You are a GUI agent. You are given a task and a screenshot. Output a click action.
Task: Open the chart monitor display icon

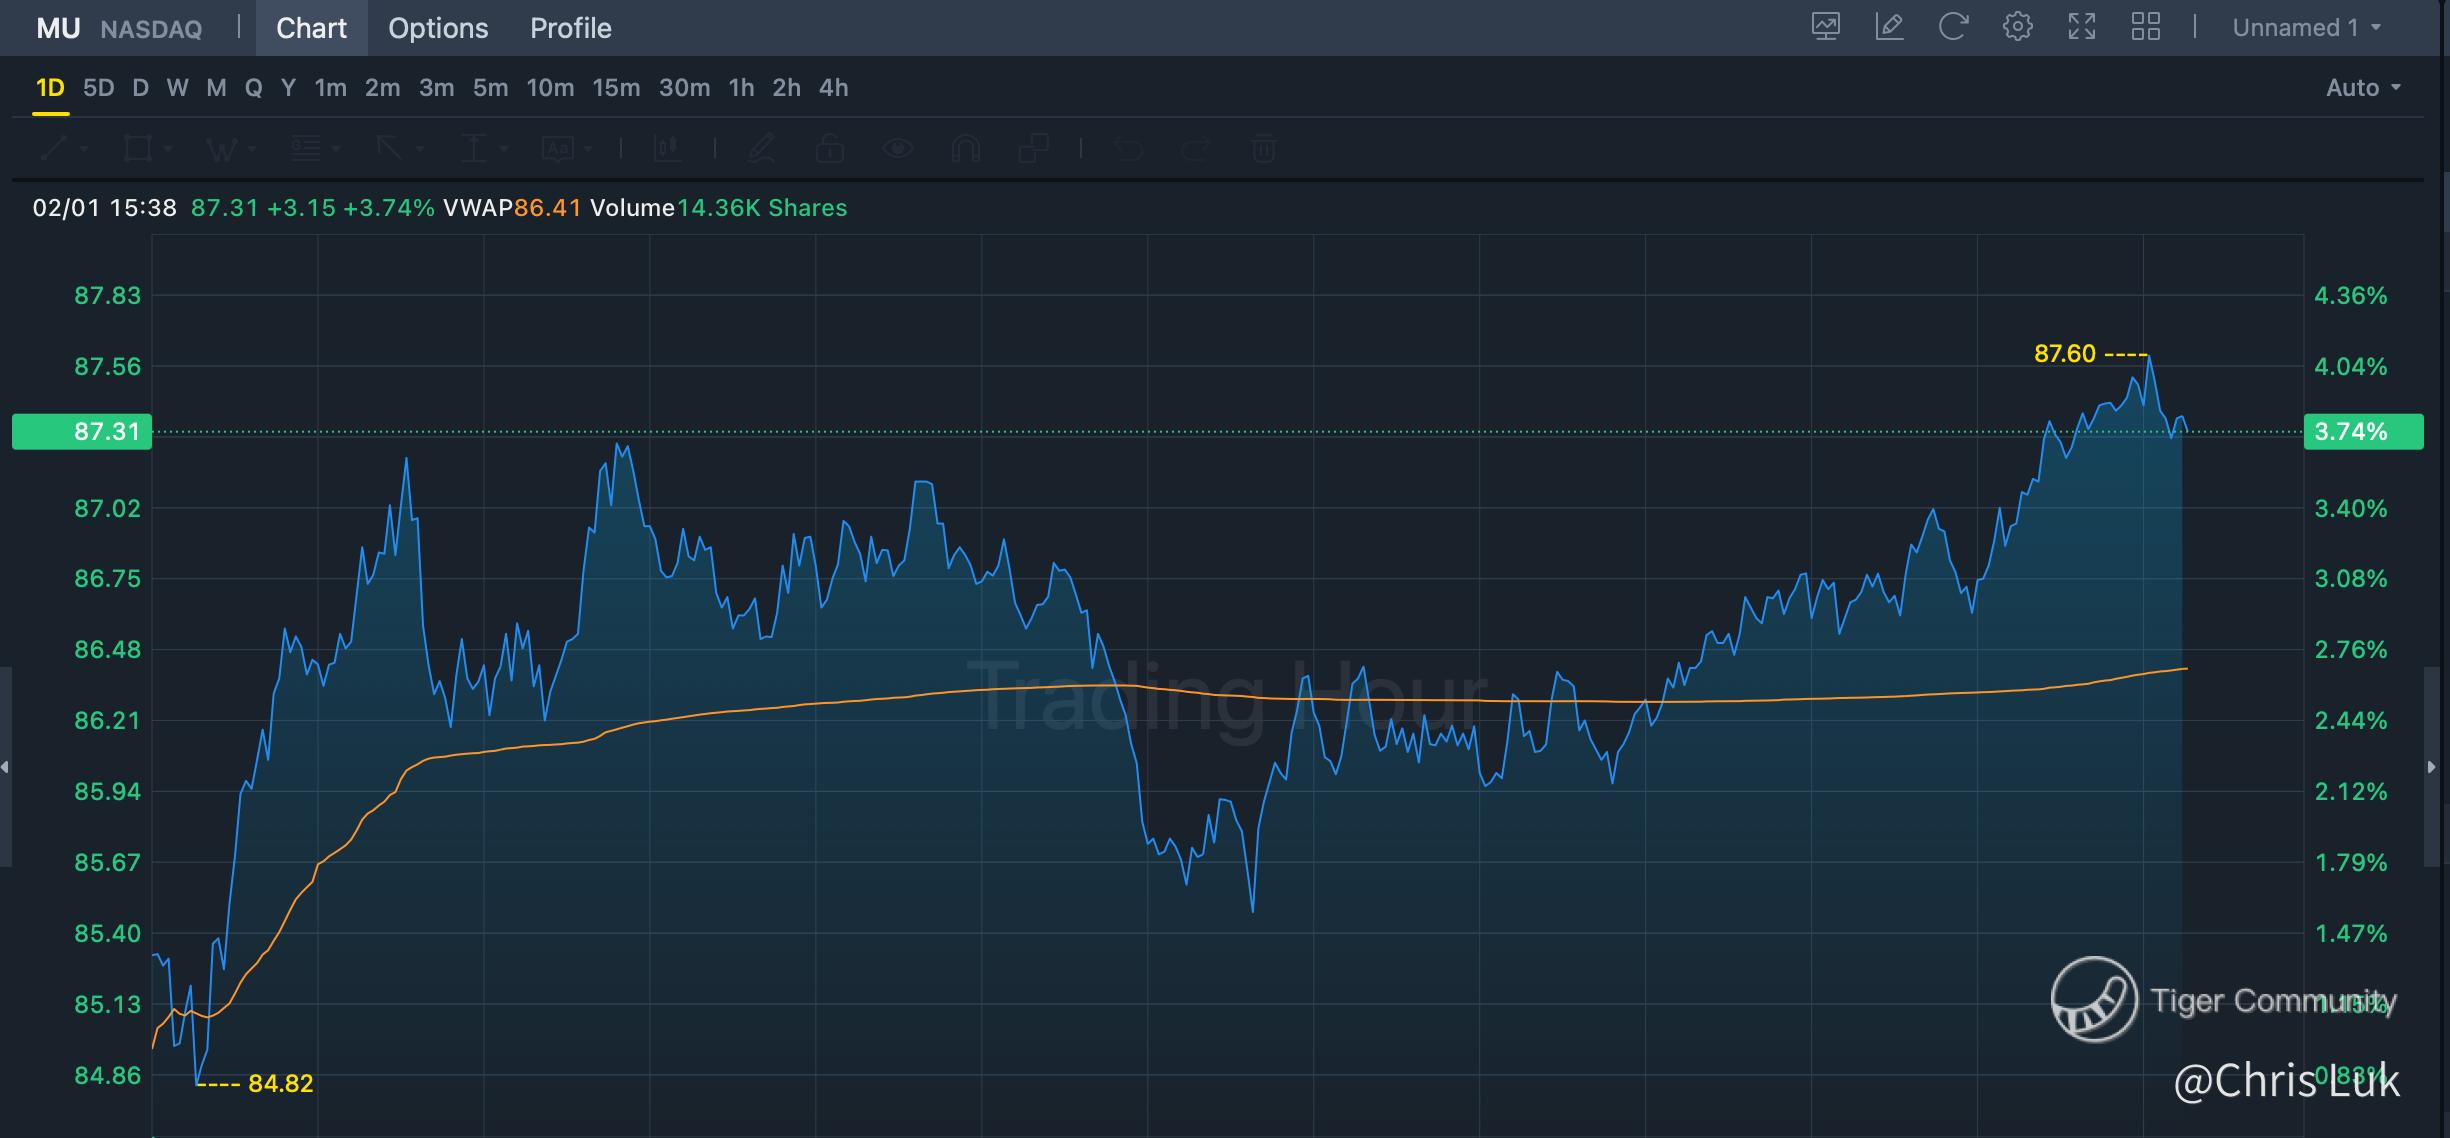coord(1825,27)
